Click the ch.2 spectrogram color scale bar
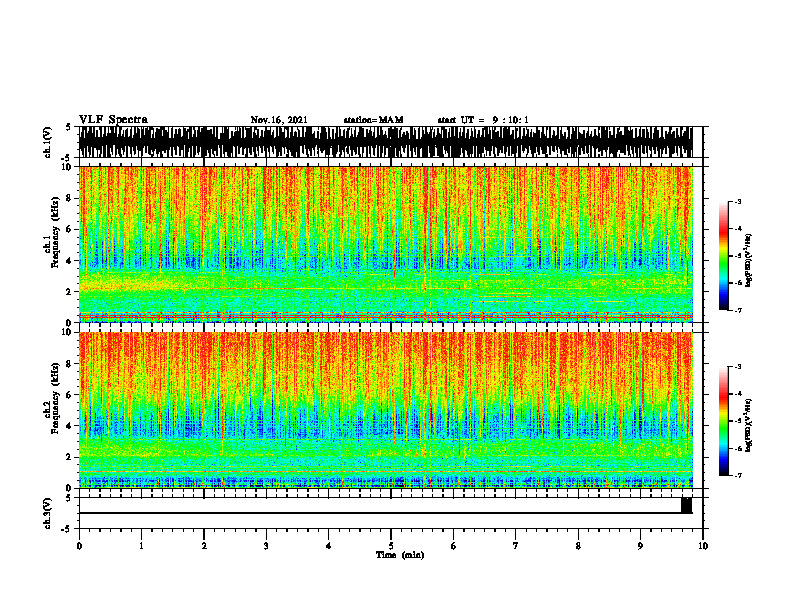792x612 pixels. [x=724, y=421]
